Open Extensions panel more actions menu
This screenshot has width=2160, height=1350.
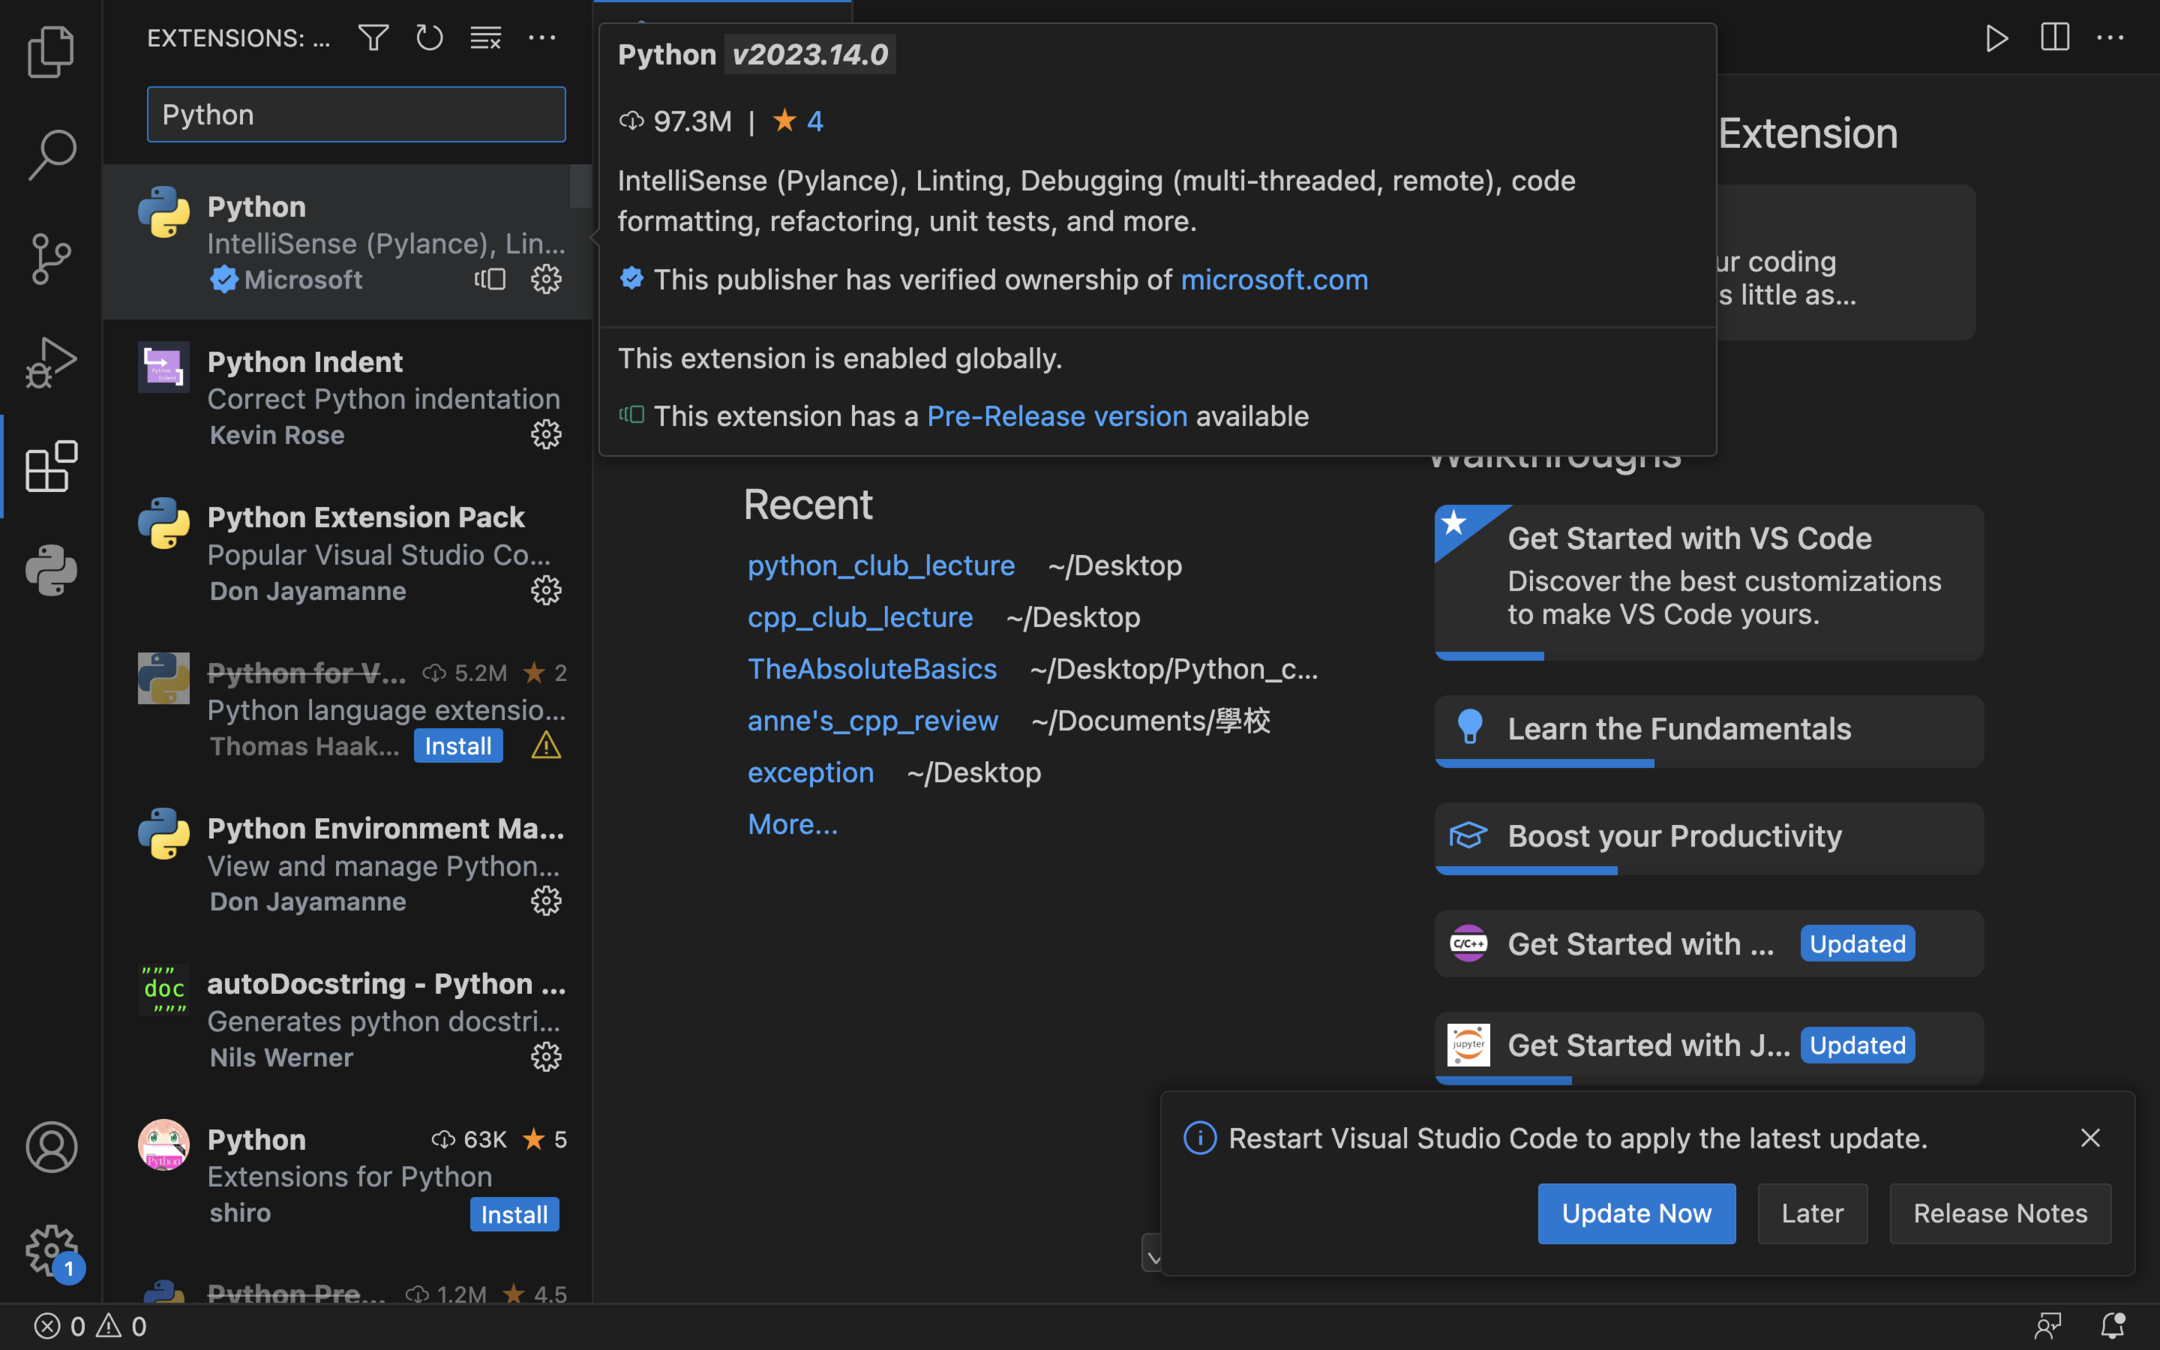click(542, 38)
